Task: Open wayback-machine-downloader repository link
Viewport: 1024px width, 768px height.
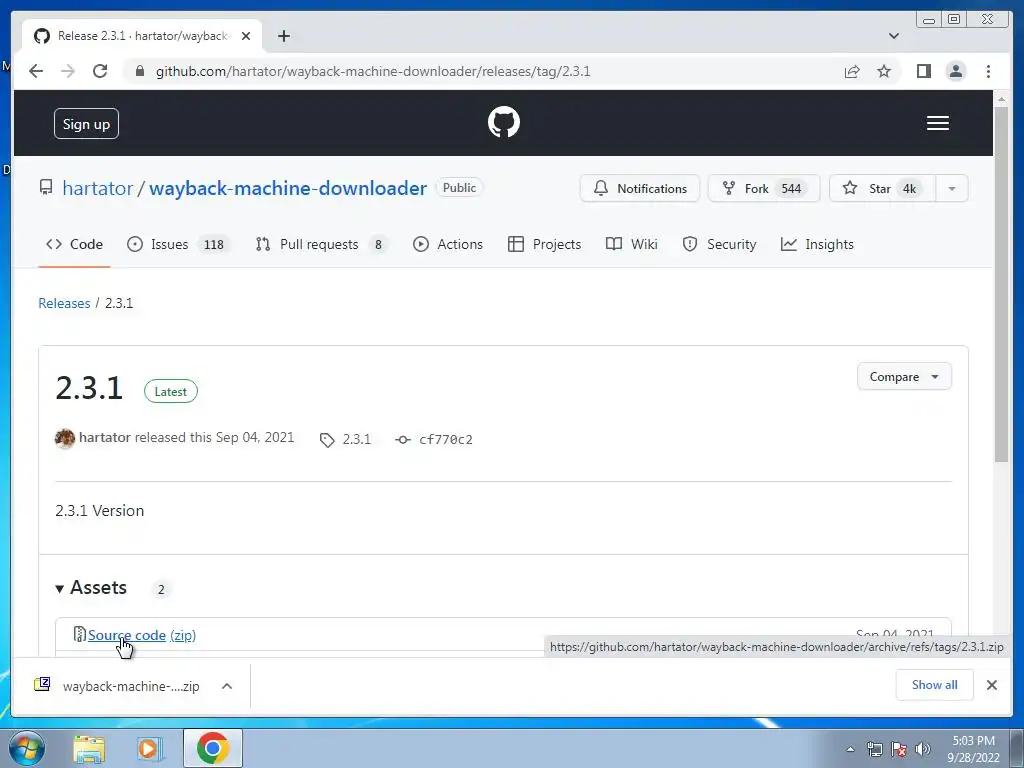Action: coord(288,188)
